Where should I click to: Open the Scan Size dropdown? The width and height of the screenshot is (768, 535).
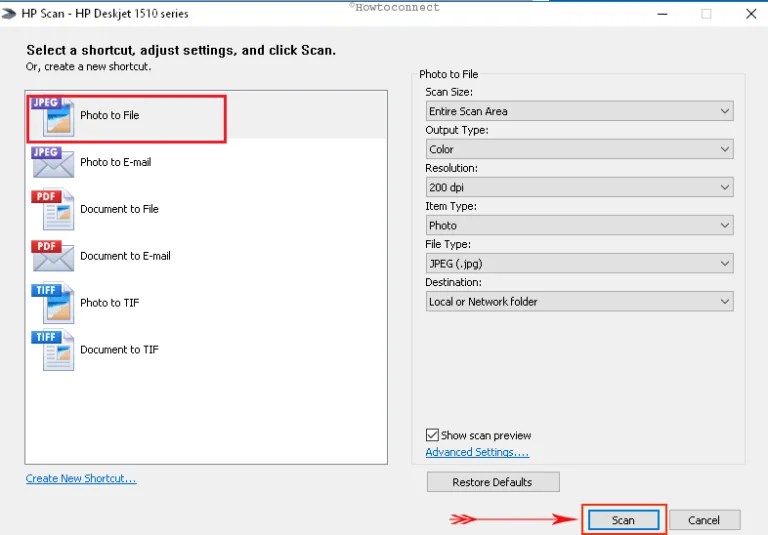click(579, 111)
